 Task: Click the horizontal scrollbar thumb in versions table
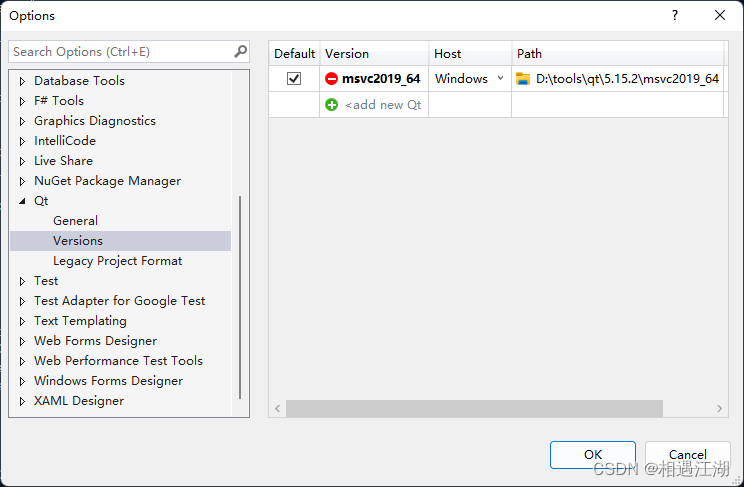(474, 408)
